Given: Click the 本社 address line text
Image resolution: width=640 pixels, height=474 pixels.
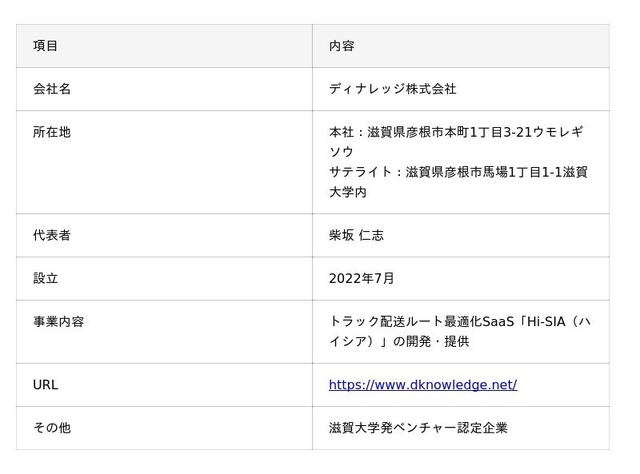Looking at the screenshot, I should 456,142.
